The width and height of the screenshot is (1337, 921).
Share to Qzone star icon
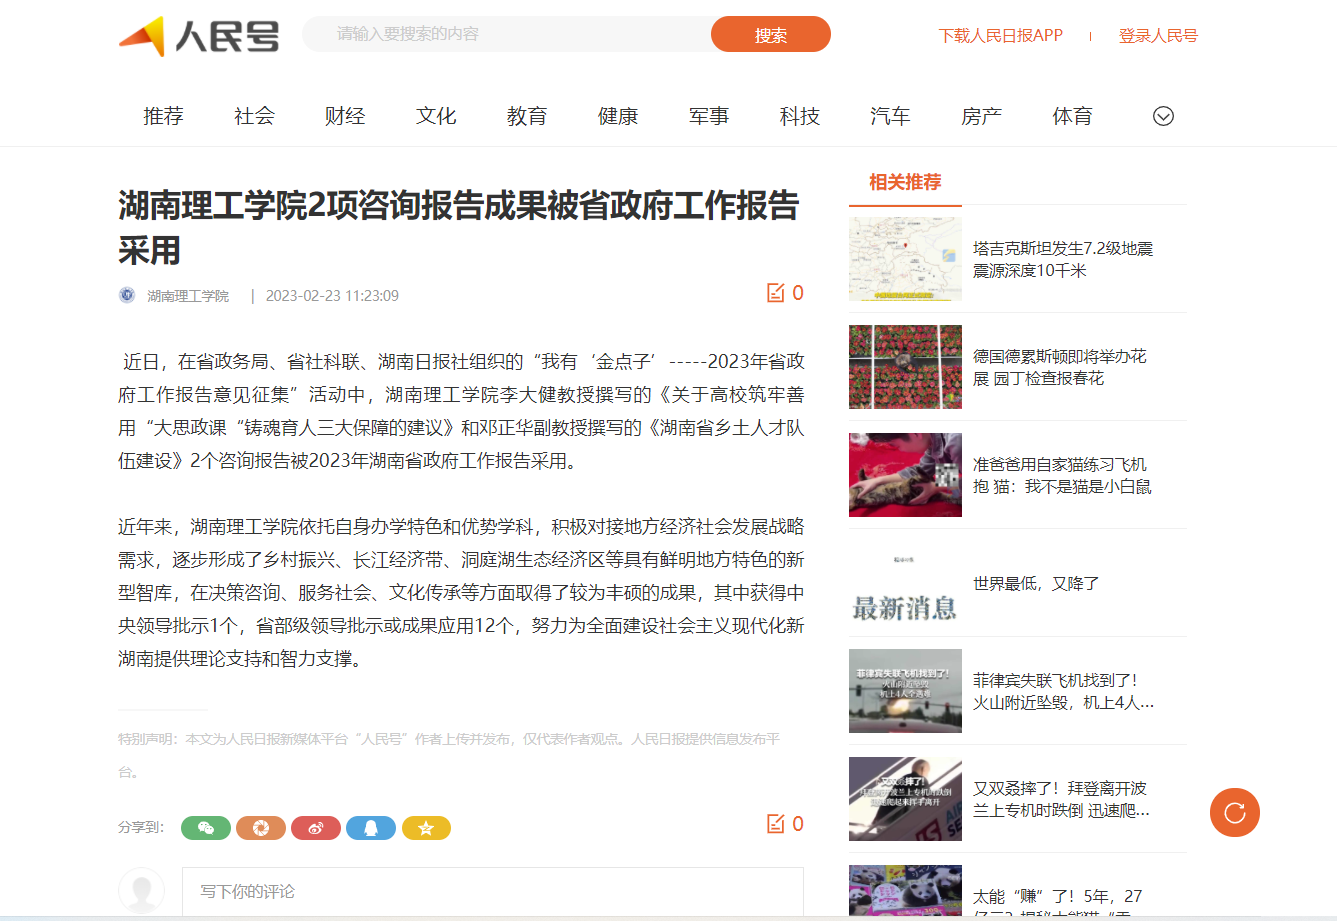(426, 828)
